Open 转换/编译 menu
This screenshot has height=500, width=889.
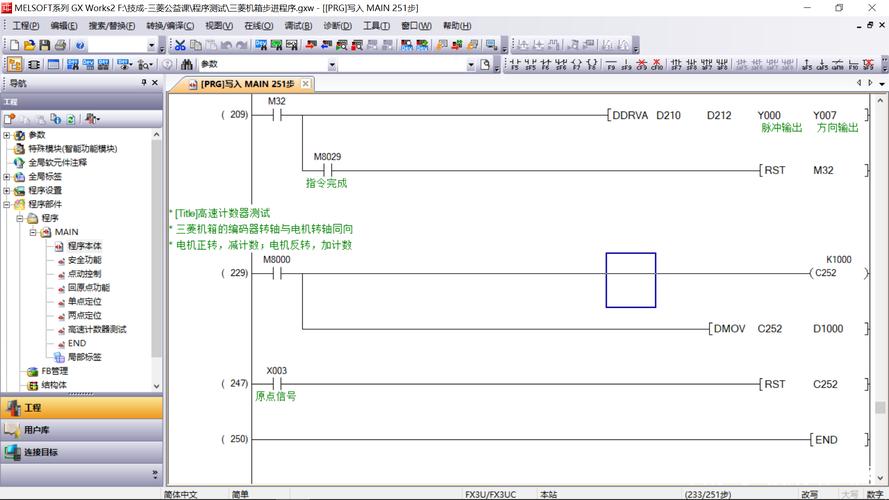[x=170, y=26]
